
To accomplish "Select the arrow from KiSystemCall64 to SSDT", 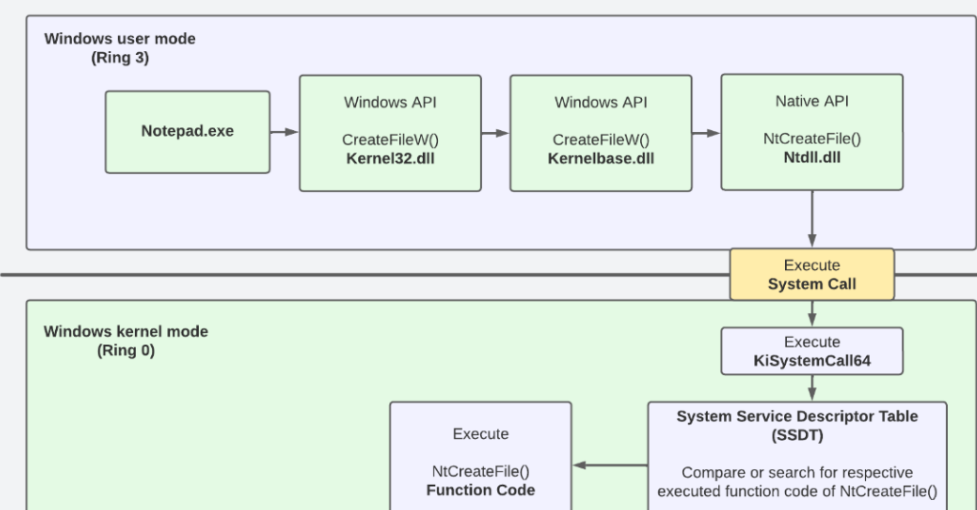I will [811, 387].
